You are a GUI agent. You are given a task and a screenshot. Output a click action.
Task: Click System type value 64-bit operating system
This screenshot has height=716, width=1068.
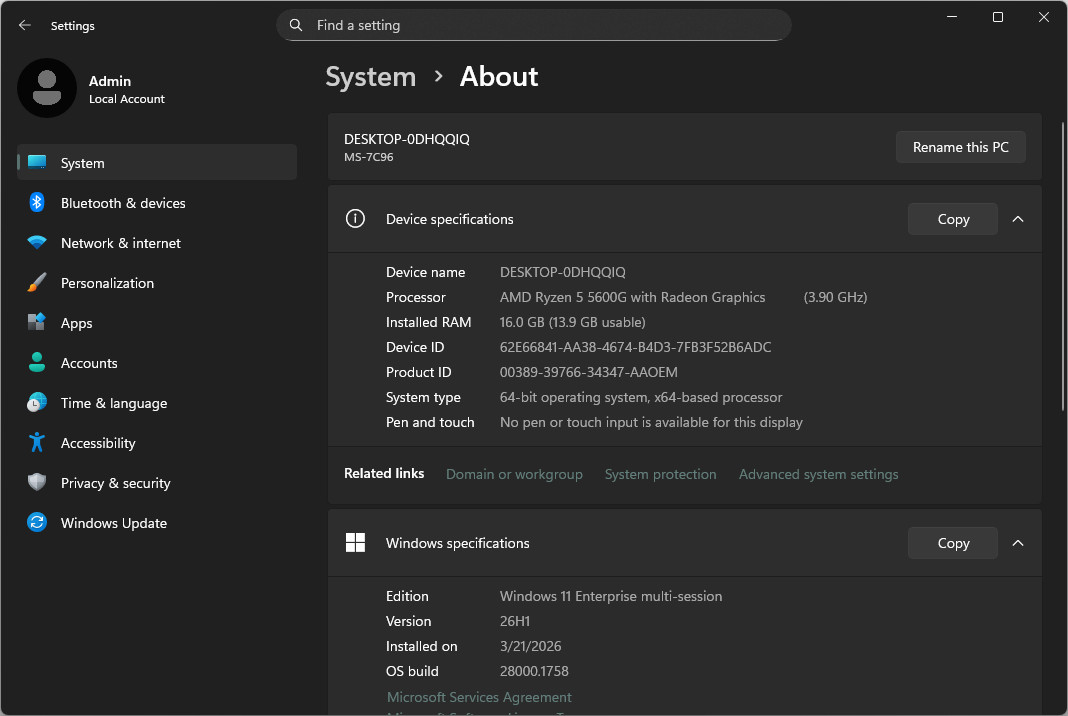(x=641, y=397)
